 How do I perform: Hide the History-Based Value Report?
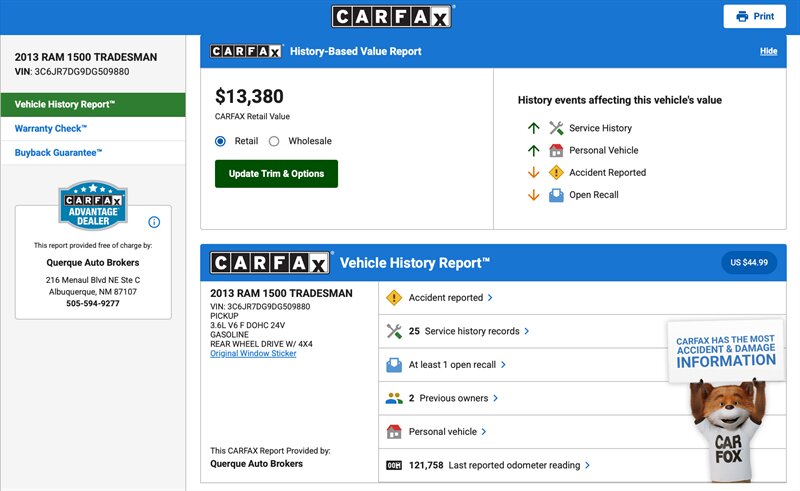click(x=768, y=51)
